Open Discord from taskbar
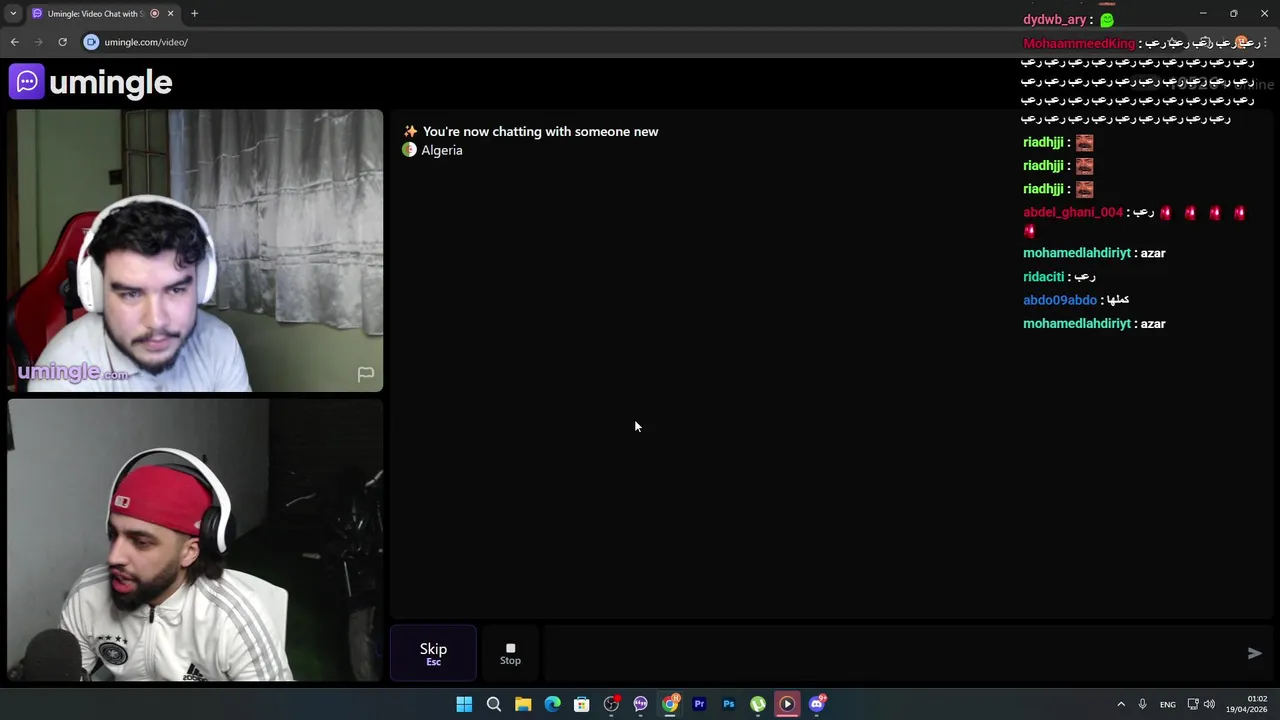1280x720 pixels. point(817,704)
